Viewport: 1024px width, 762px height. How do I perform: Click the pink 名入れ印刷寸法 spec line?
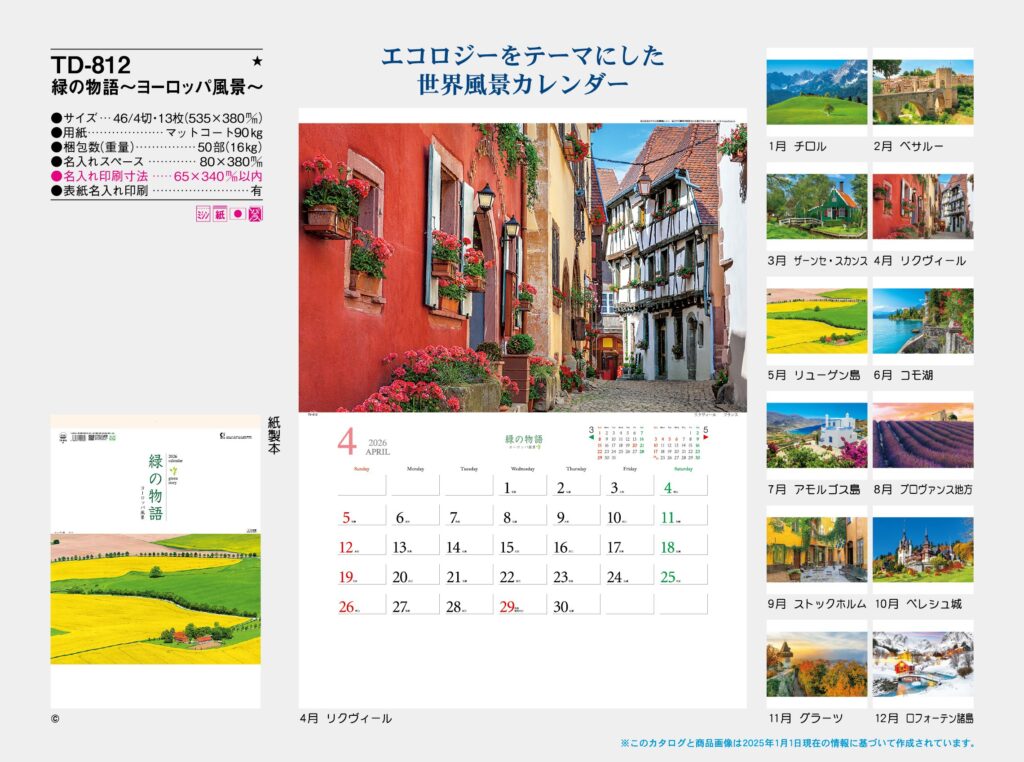pyautogui.click(x=156, y=175)
